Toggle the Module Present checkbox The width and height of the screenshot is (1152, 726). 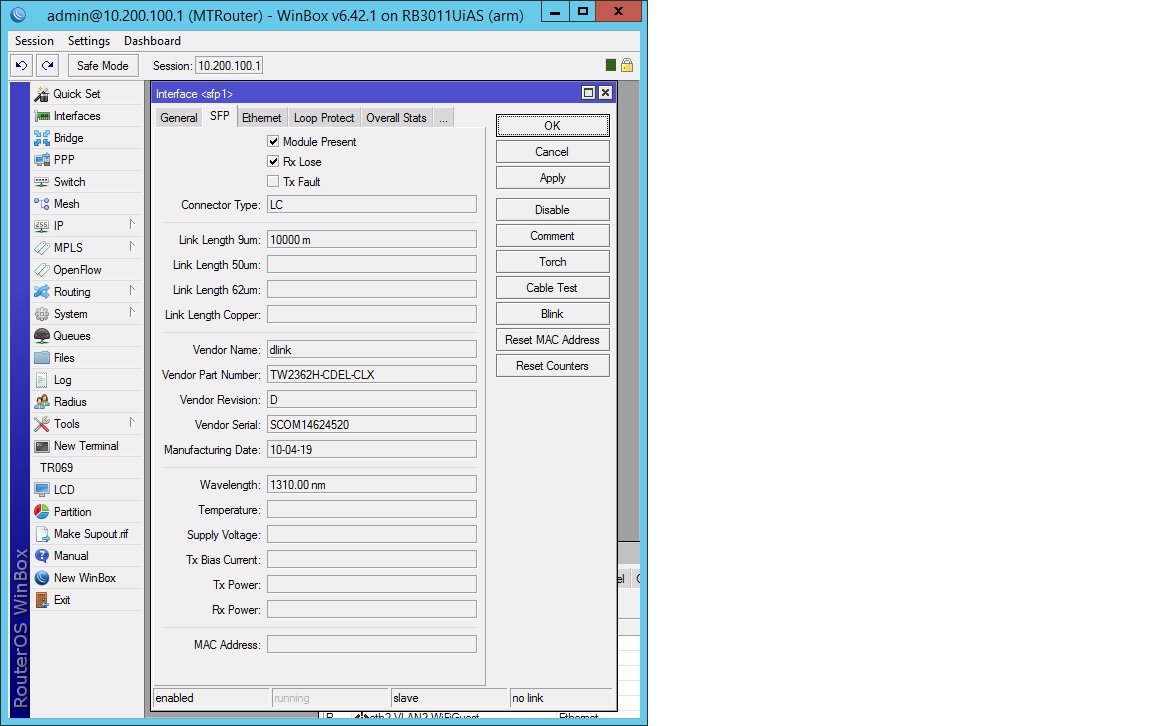tap(273, 141)
